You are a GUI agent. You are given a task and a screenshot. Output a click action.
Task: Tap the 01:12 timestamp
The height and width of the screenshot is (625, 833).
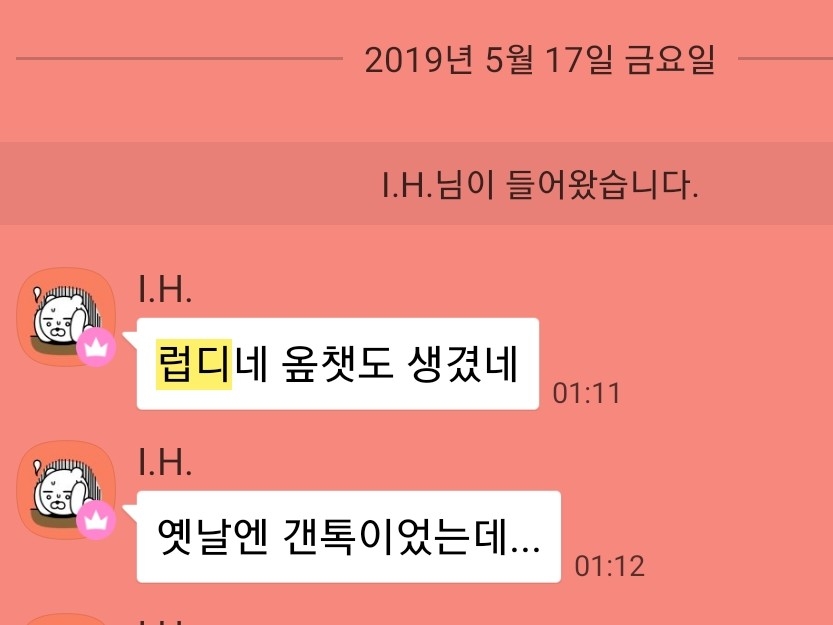(610, 567)
